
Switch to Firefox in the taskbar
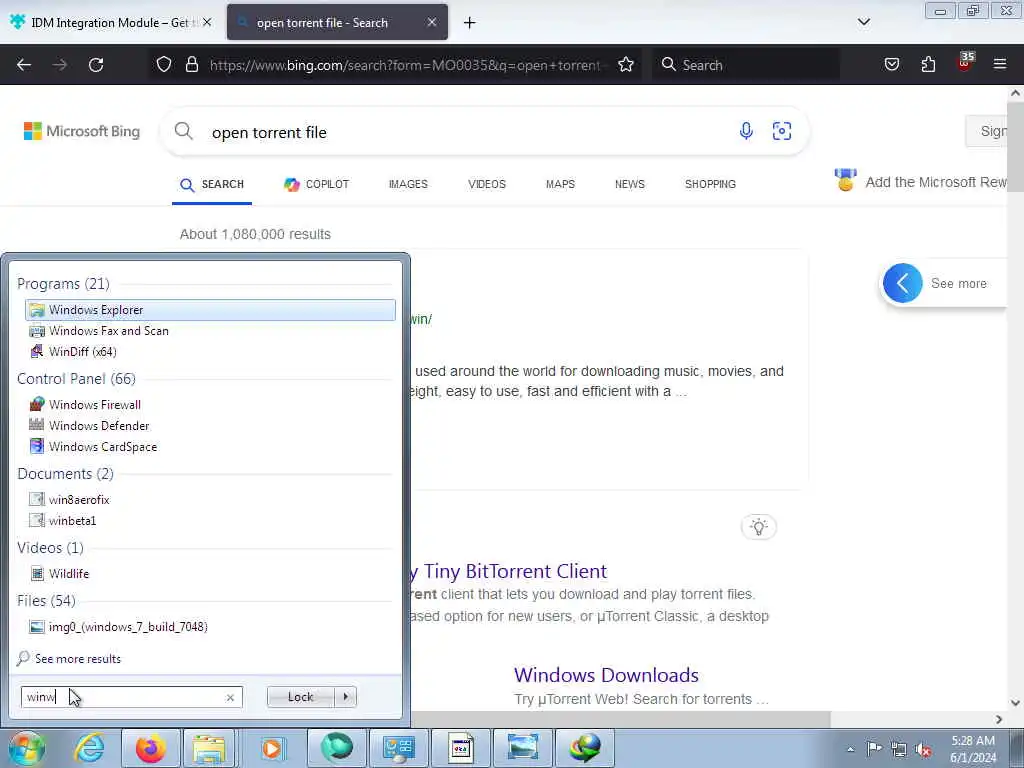coord(150,748)
